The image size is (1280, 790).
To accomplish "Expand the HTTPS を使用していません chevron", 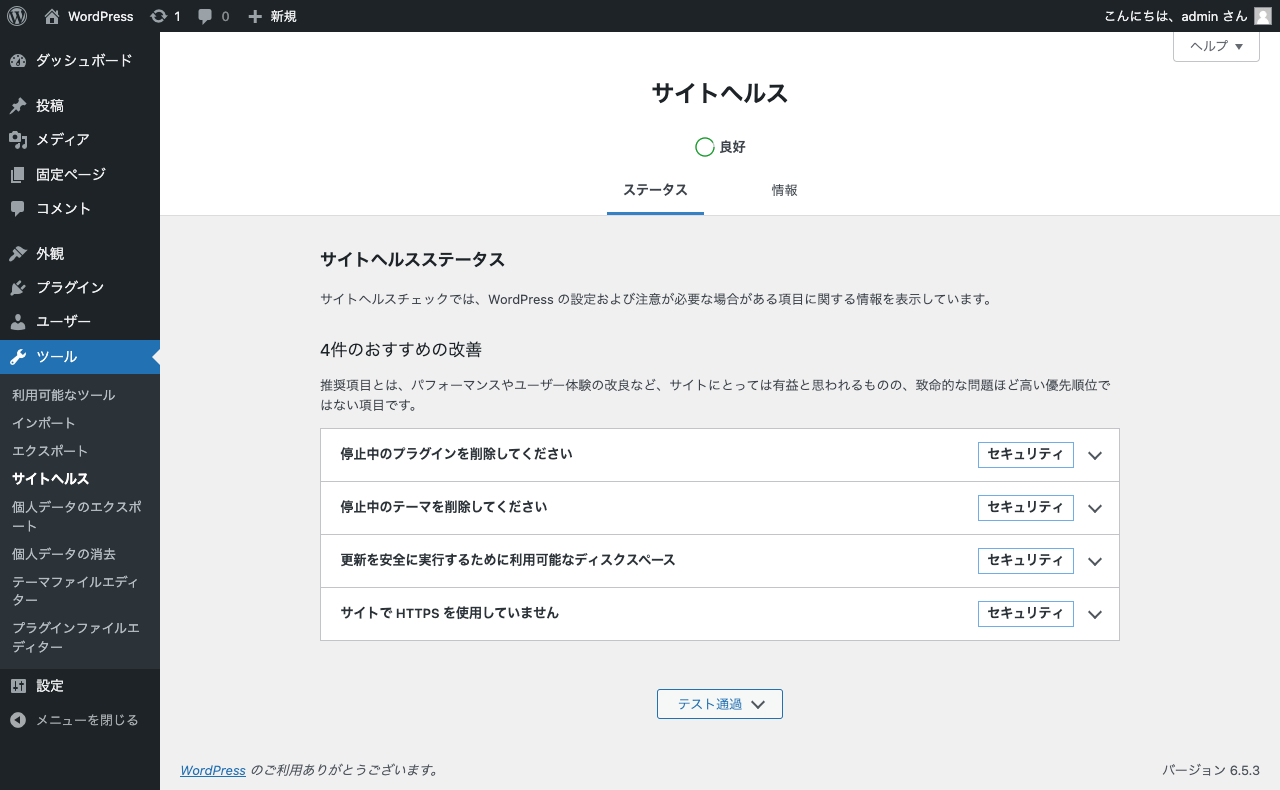I will (x=1095, y=614).
